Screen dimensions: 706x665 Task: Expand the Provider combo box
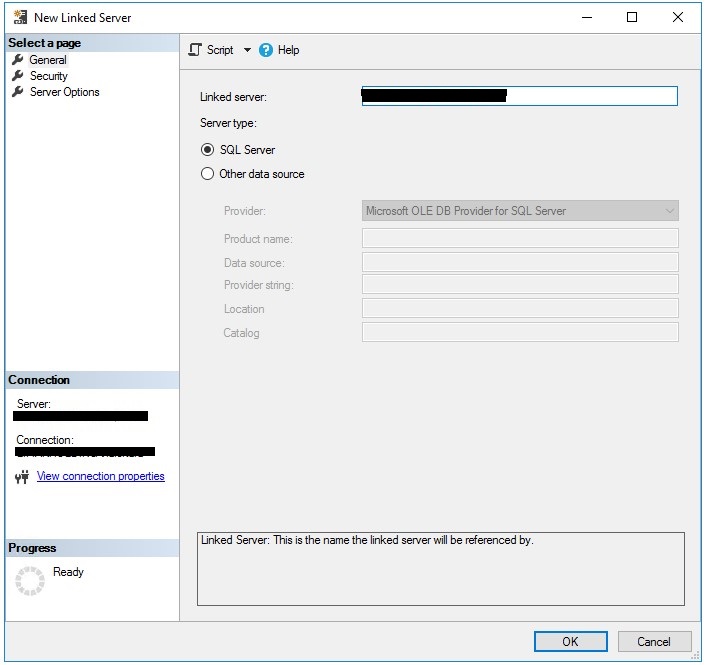tap(669, 211)
